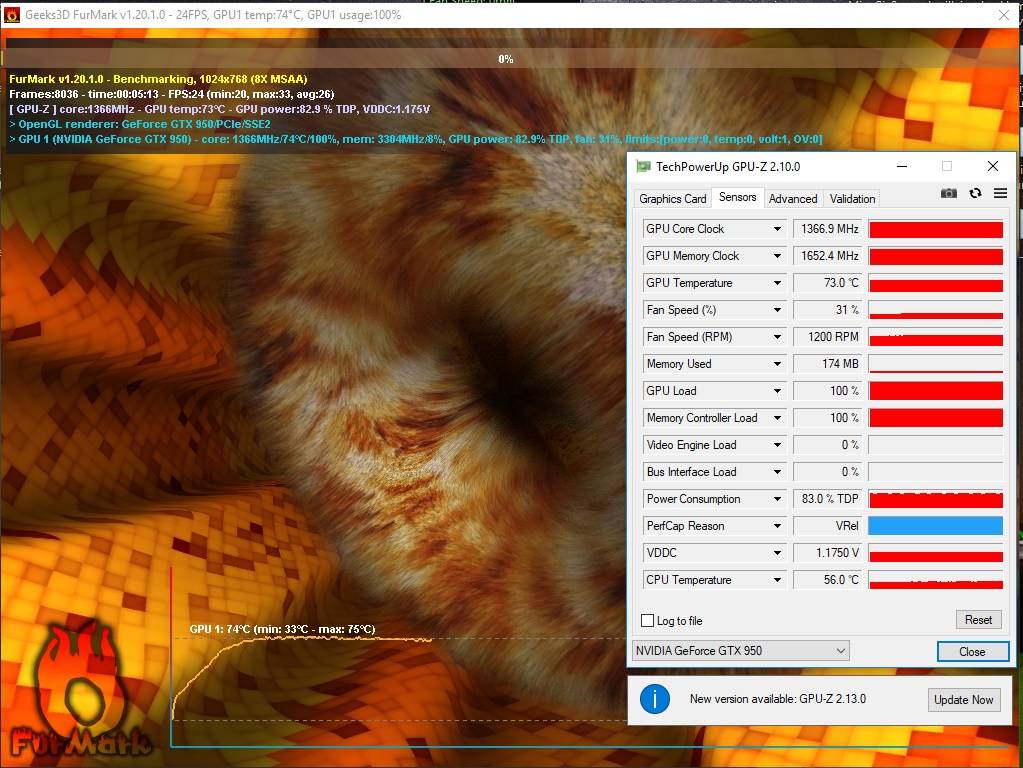Click the blue info icon in update notice

pos(654,699)
